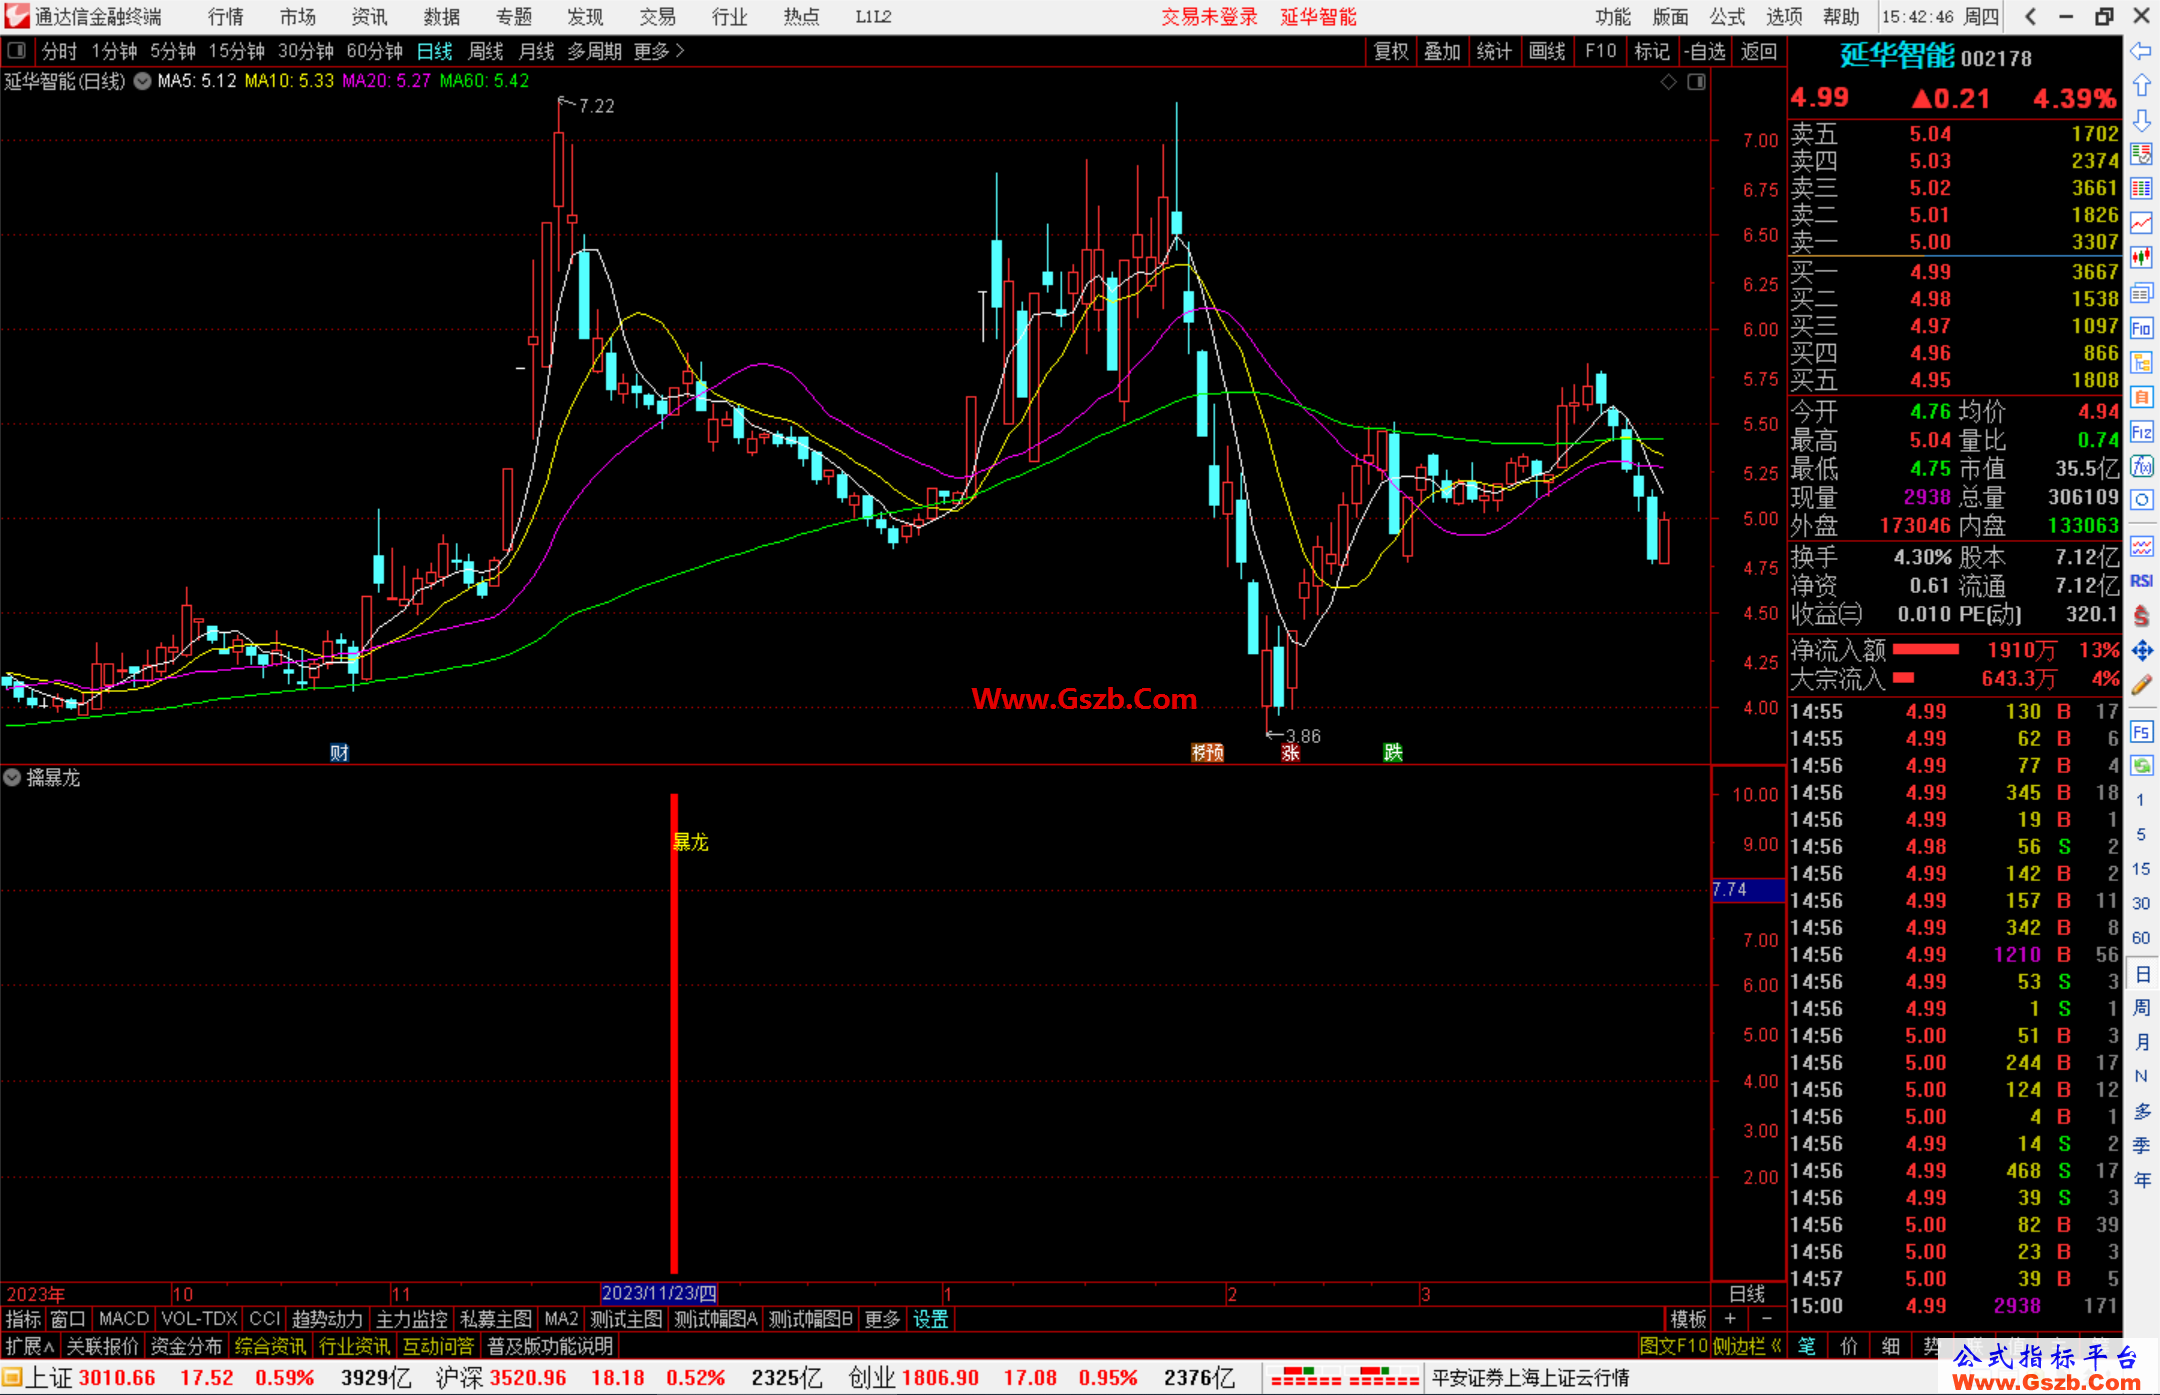Click the wavy lines chart icon in sidebar
The image size is (2160, 1395).
[x=2141, y=546]
